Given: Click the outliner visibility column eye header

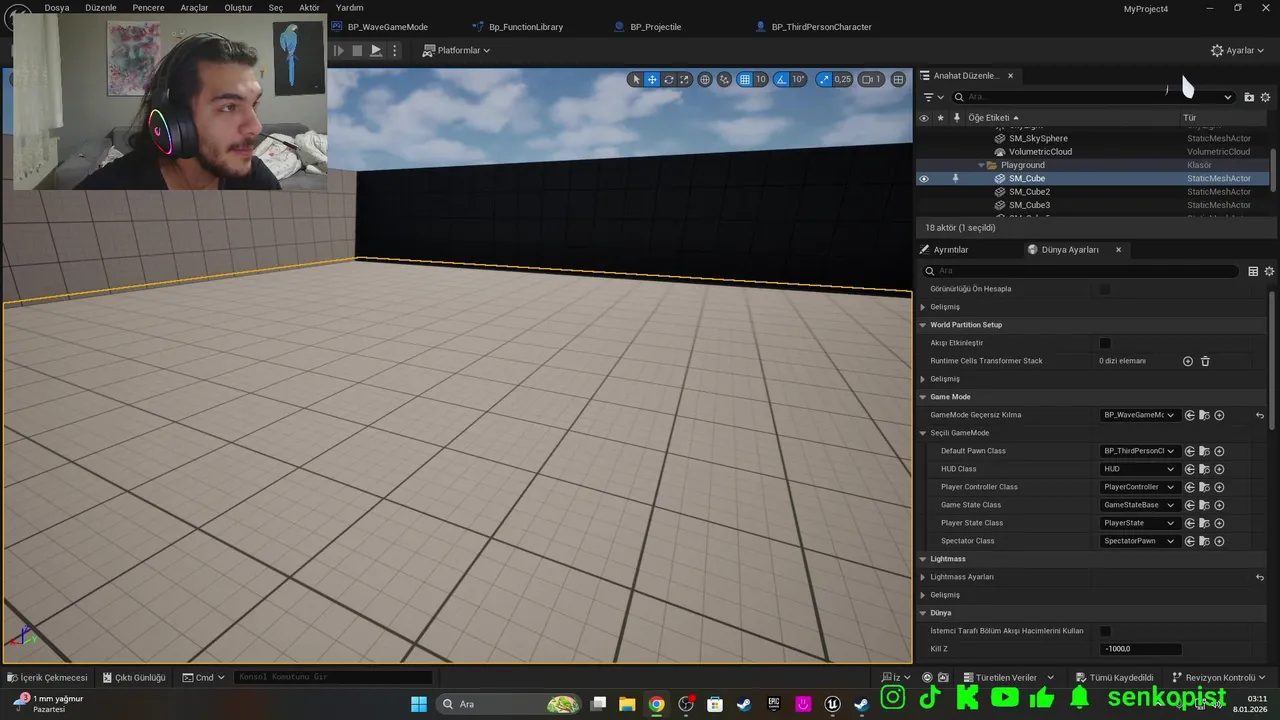Looking at the screenshot, I should pyautogui.click(x=924, y=118).
